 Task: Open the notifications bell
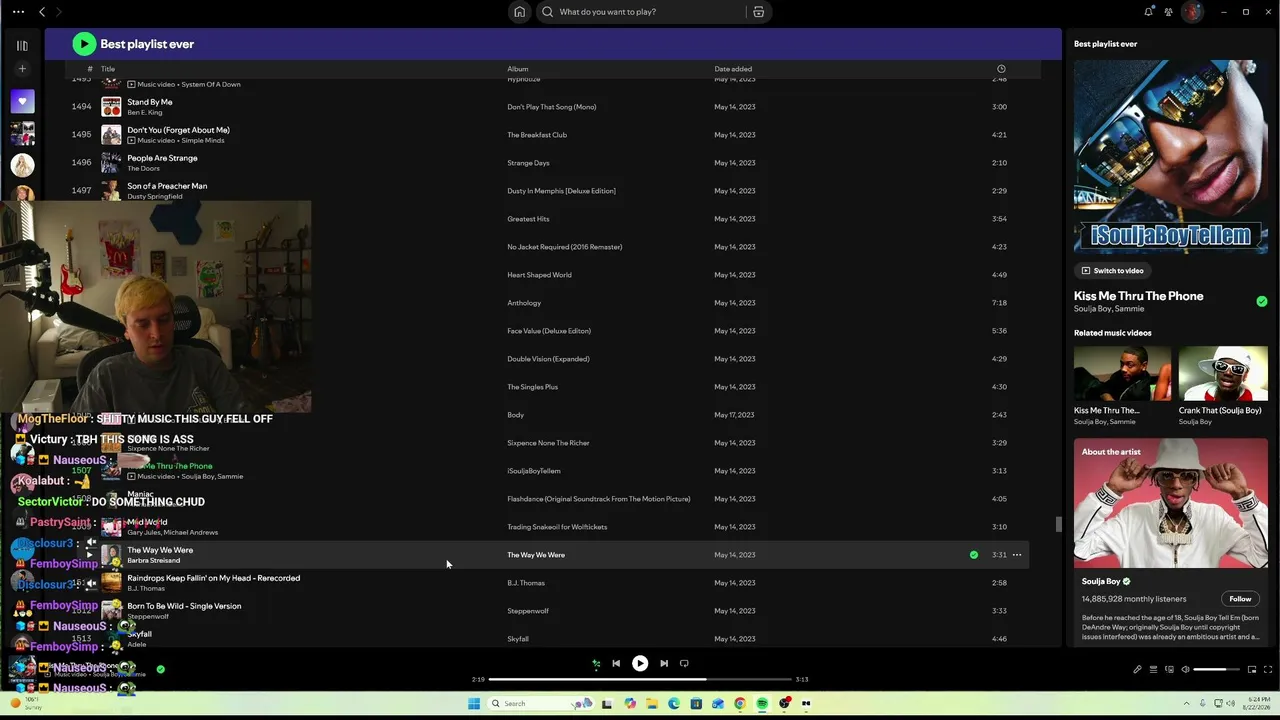click(x=1148, y=12)
